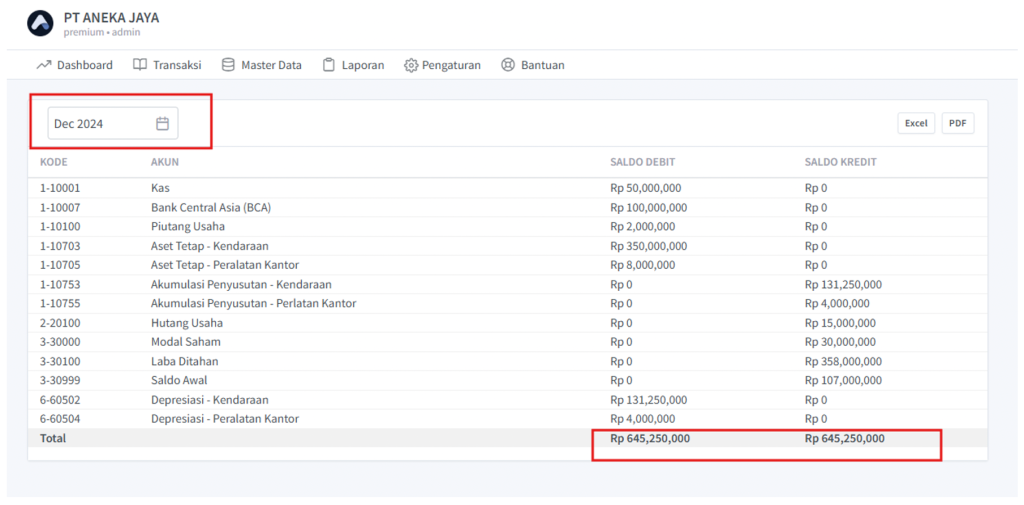Export the report to Excel

point(916,123)
